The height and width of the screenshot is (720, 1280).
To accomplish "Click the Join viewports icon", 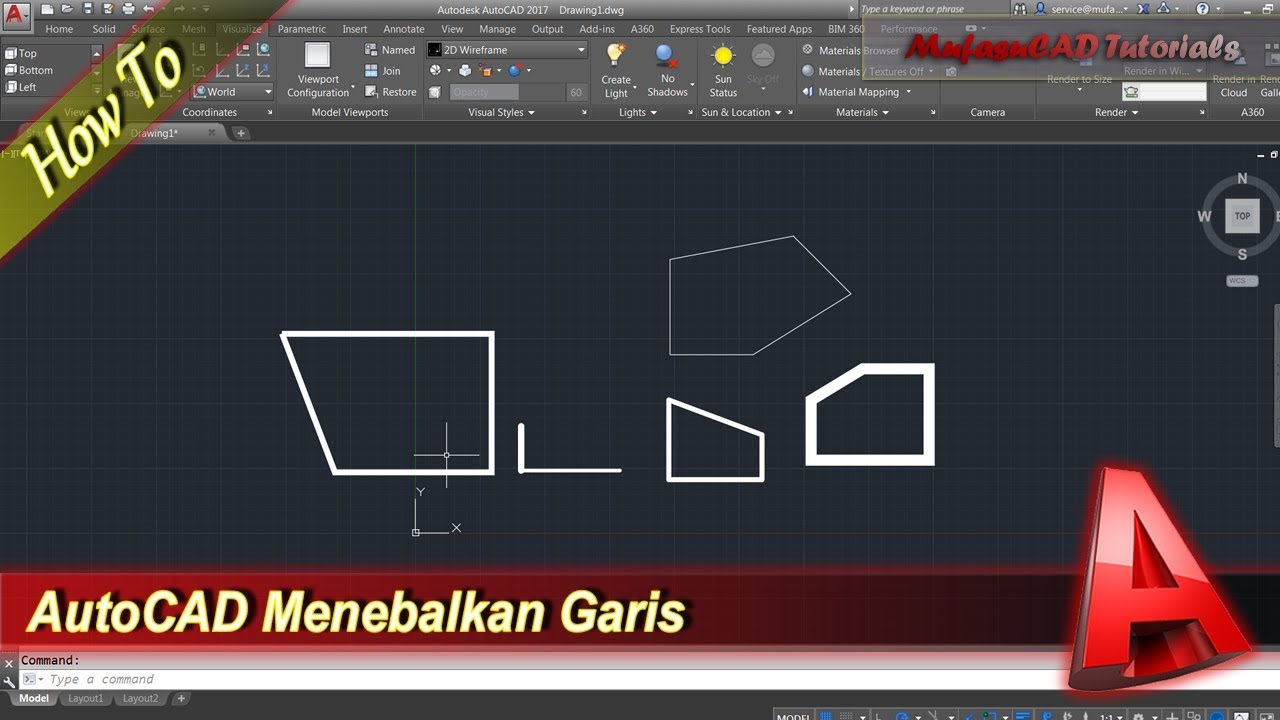I will pyautogui.click(x=371, y=71).
